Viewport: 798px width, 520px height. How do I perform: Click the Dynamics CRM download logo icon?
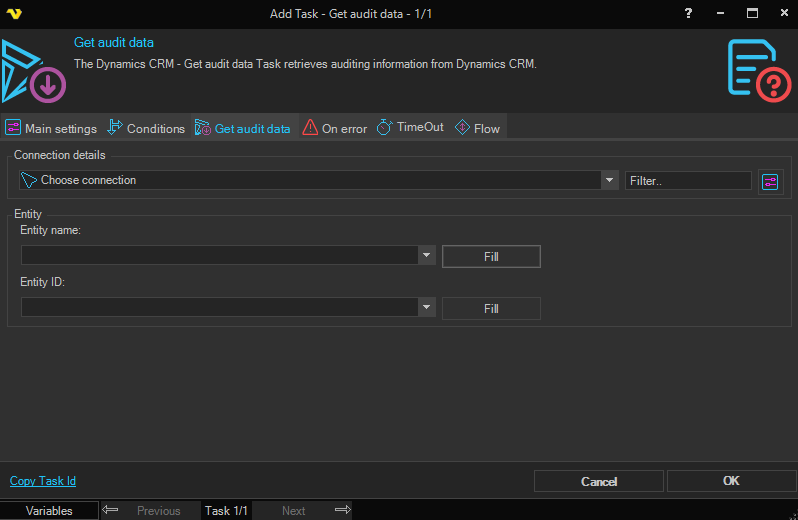pos(33,72)
